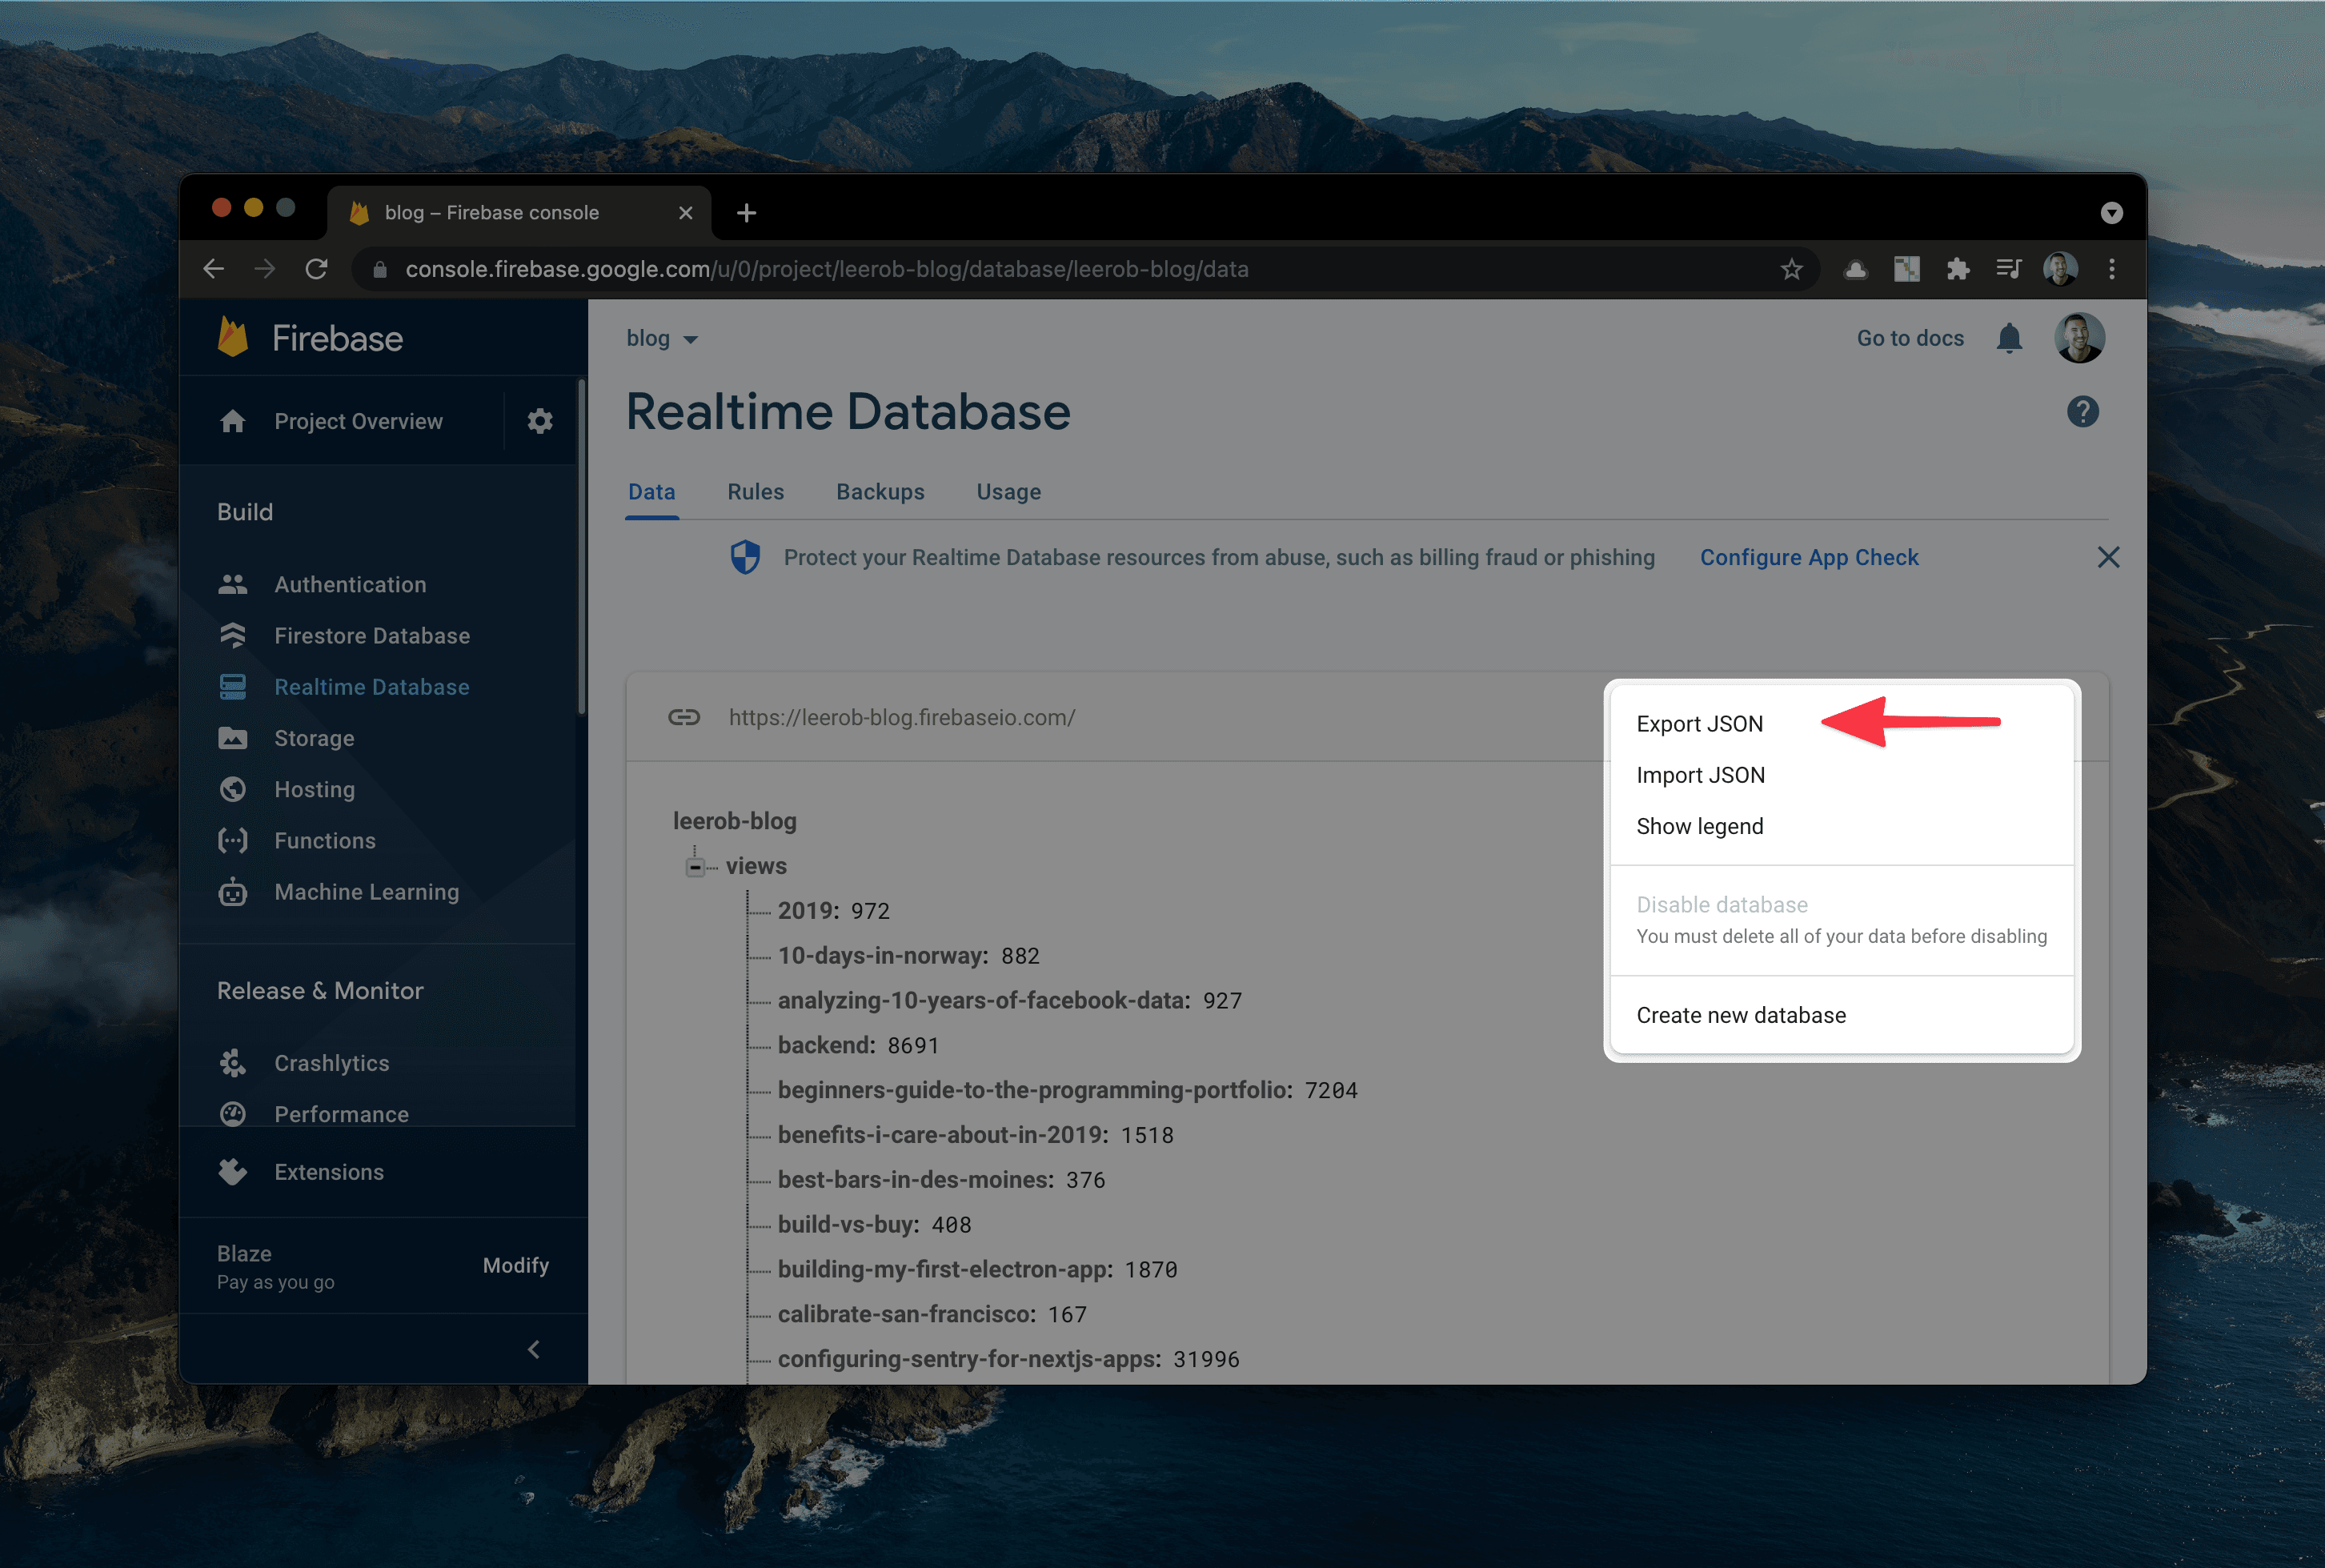Open the blog project dropdown
2325x1568 pixels.
click(x=661, y=338)
